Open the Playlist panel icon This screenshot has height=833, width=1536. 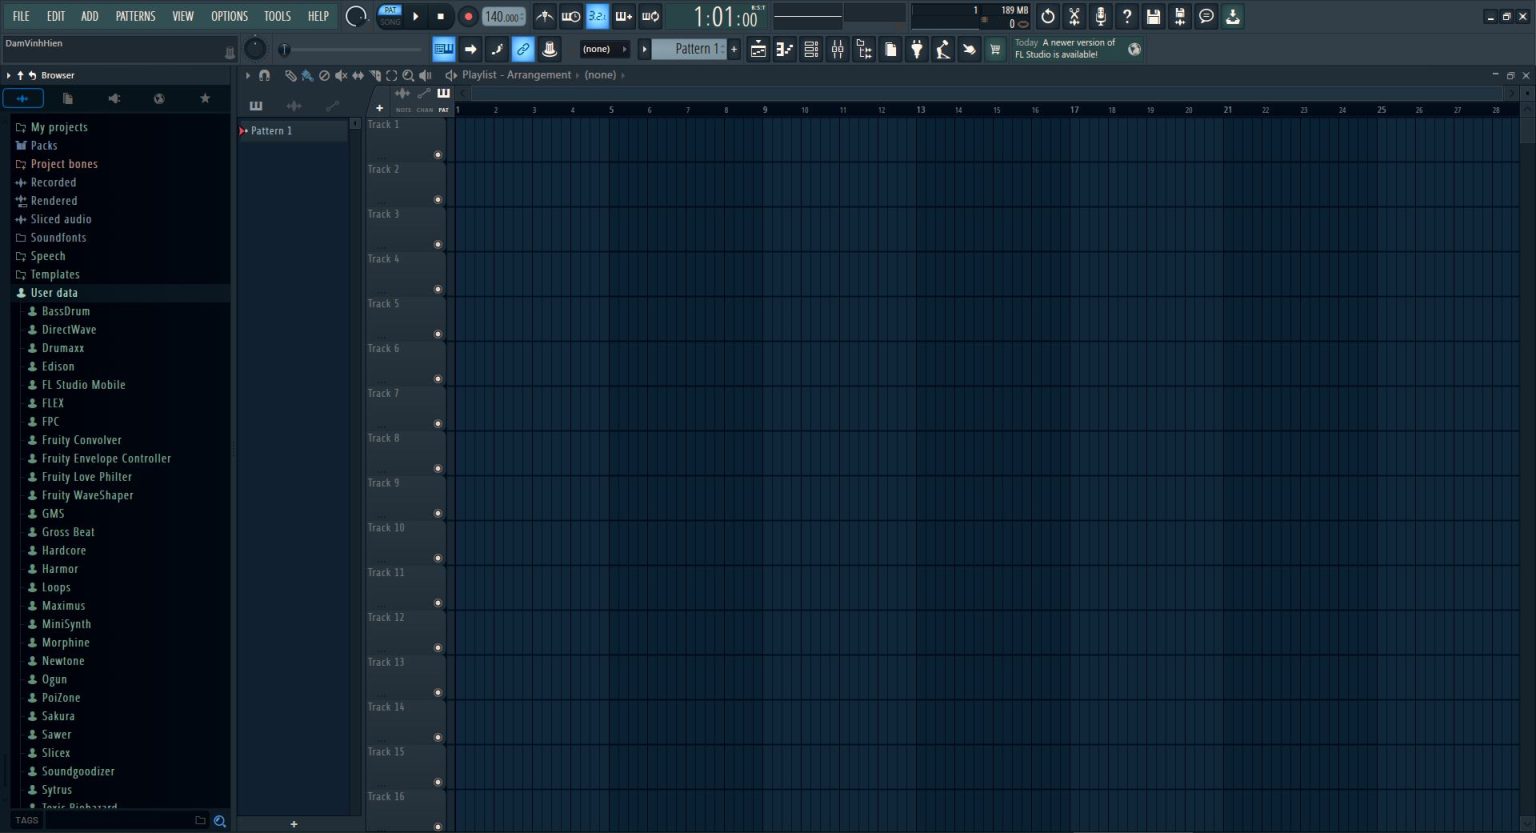click(758, 49)
